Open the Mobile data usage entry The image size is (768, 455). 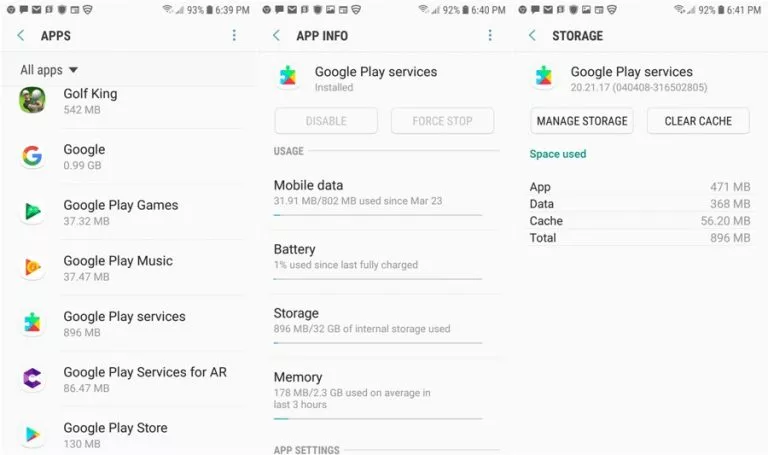[378, 196]
